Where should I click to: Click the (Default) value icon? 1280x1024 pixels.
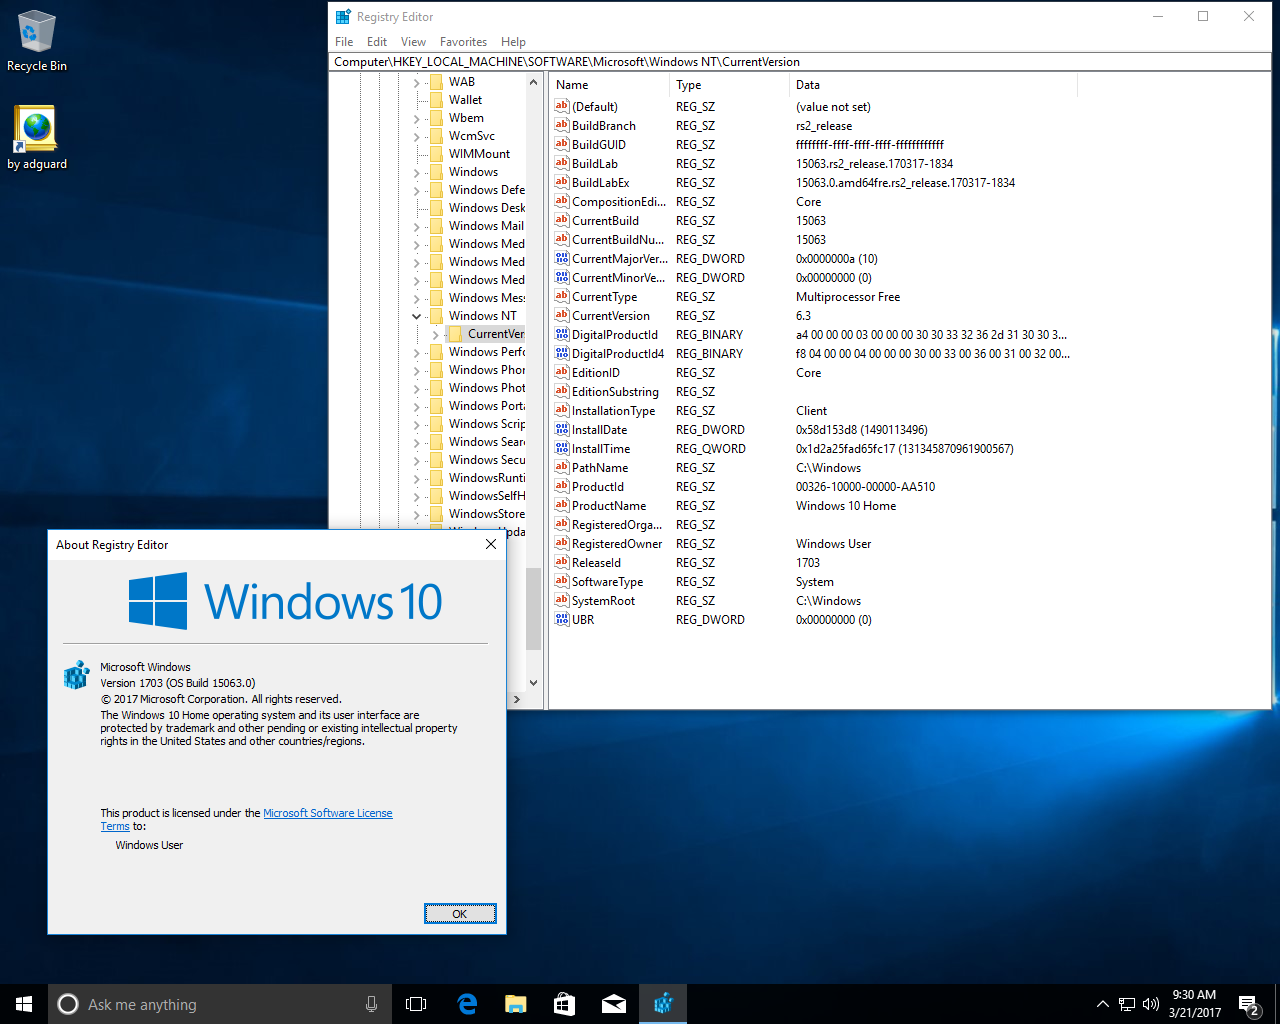coord(562,106)
